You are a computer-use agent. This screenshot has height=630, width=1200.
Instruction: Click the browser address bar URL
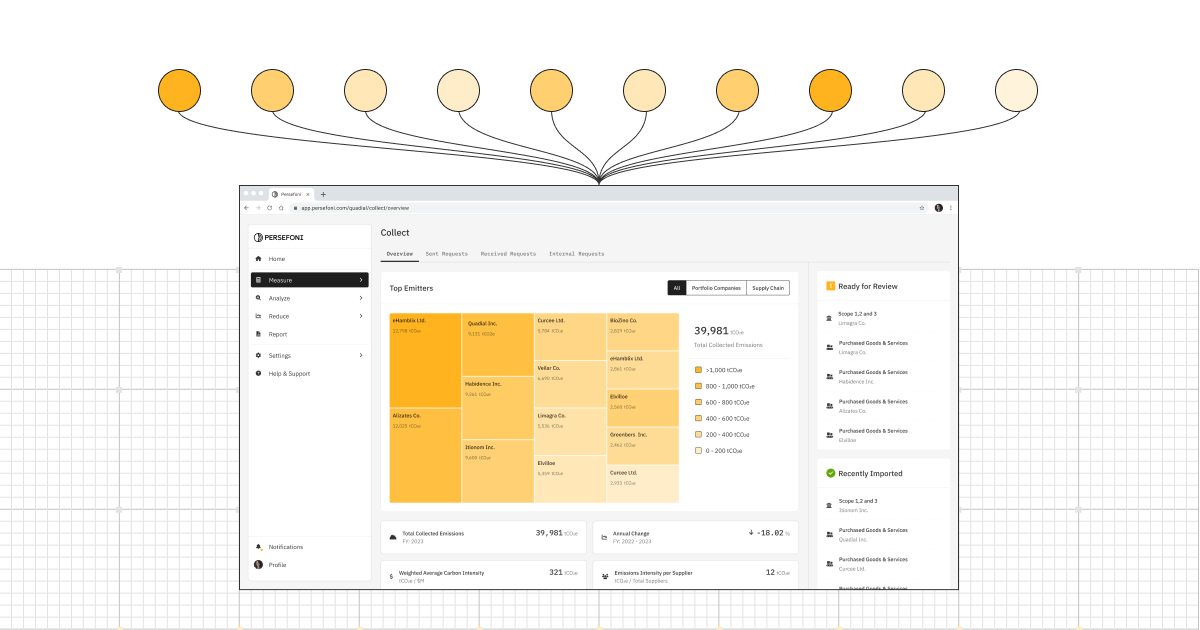pos(355,207)
